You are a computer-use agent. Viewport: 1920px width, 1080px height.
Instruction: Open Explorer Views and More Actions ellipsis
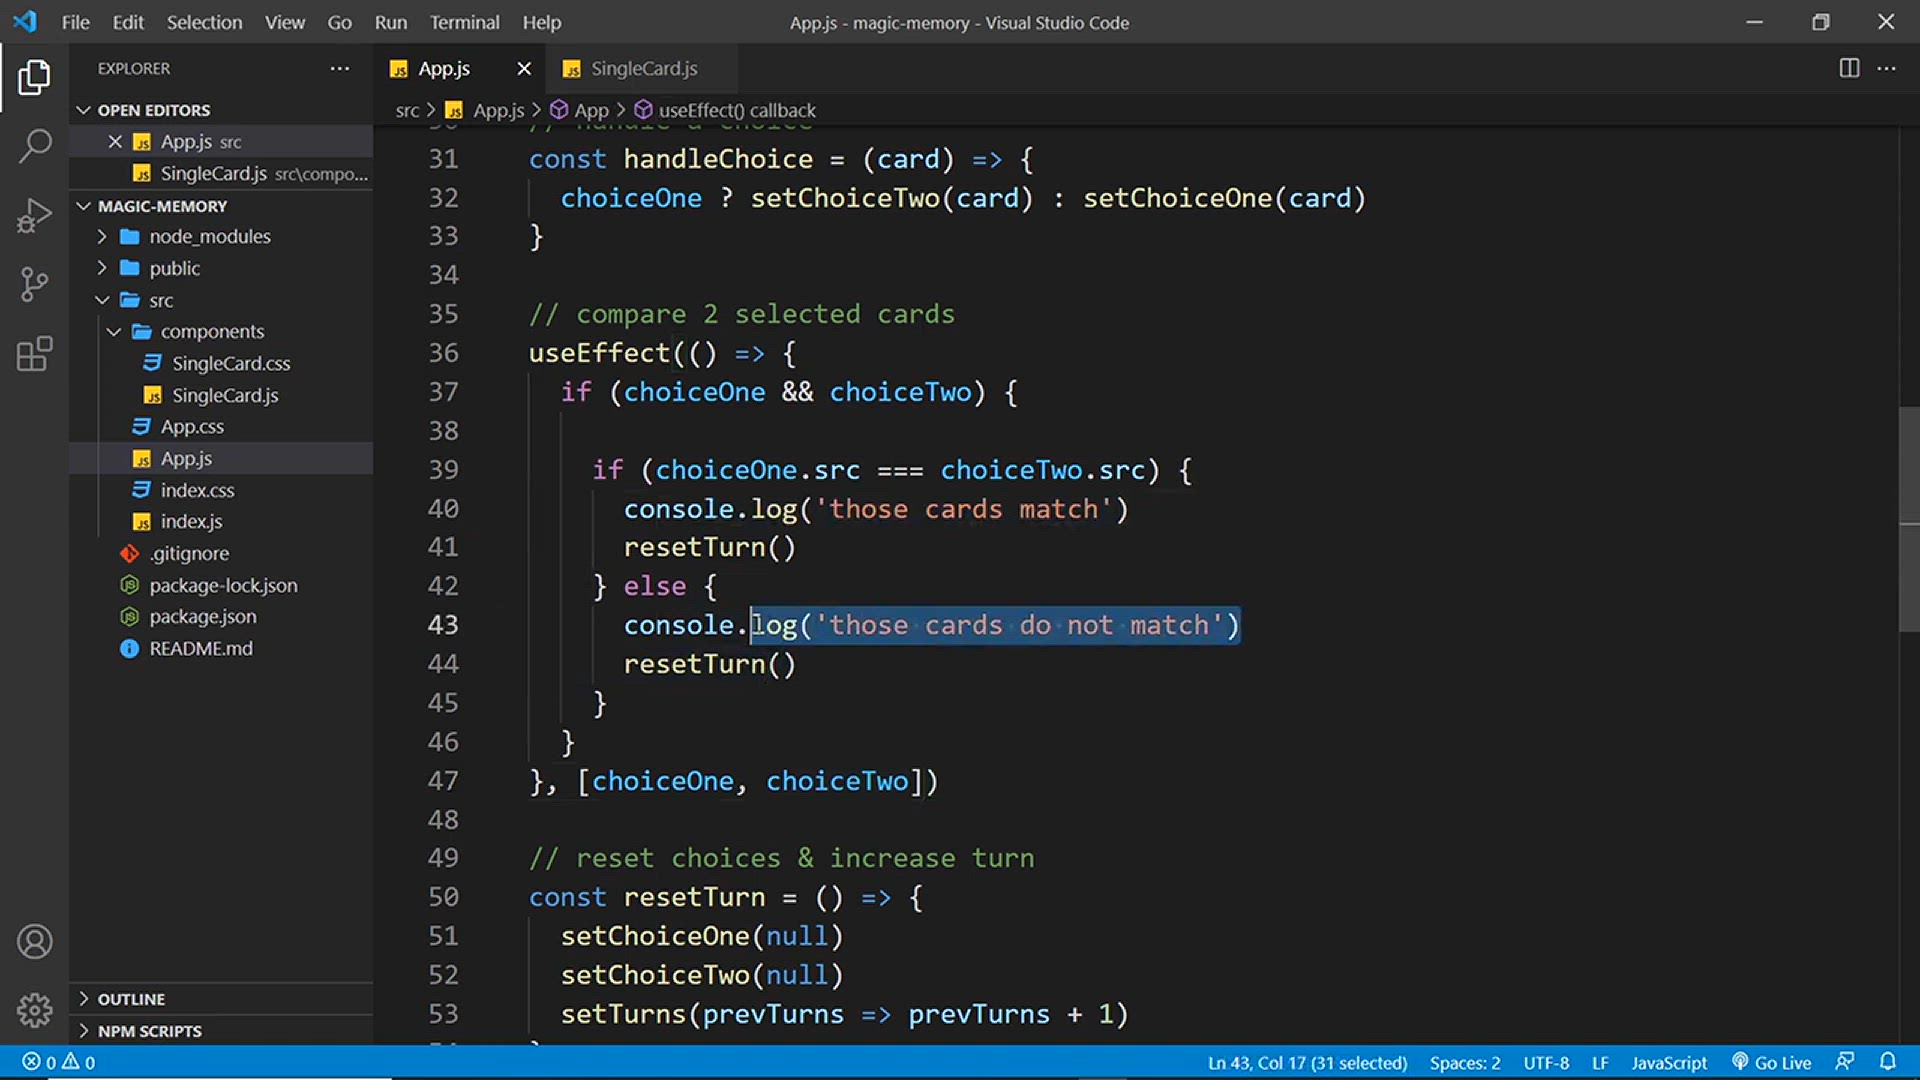click(340, 68)
